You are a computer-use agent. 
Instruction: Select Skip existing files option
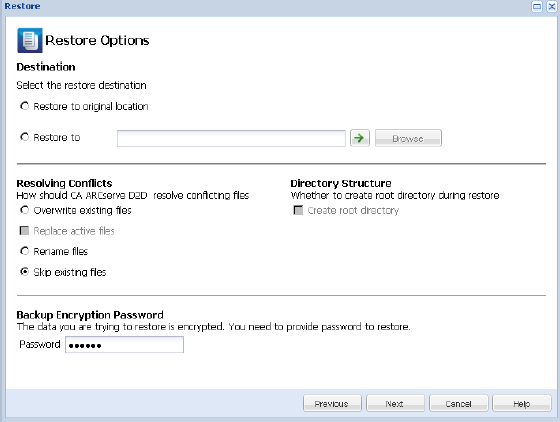click(x=24, y=272)
